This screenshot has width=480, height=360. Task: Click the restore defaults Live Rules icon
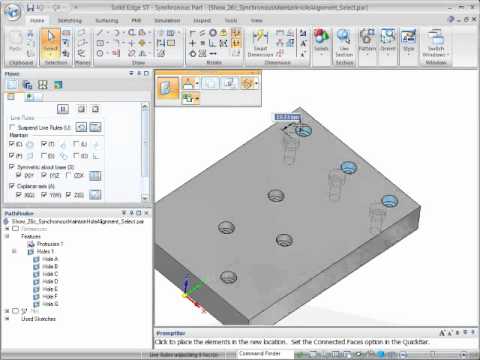81,127
